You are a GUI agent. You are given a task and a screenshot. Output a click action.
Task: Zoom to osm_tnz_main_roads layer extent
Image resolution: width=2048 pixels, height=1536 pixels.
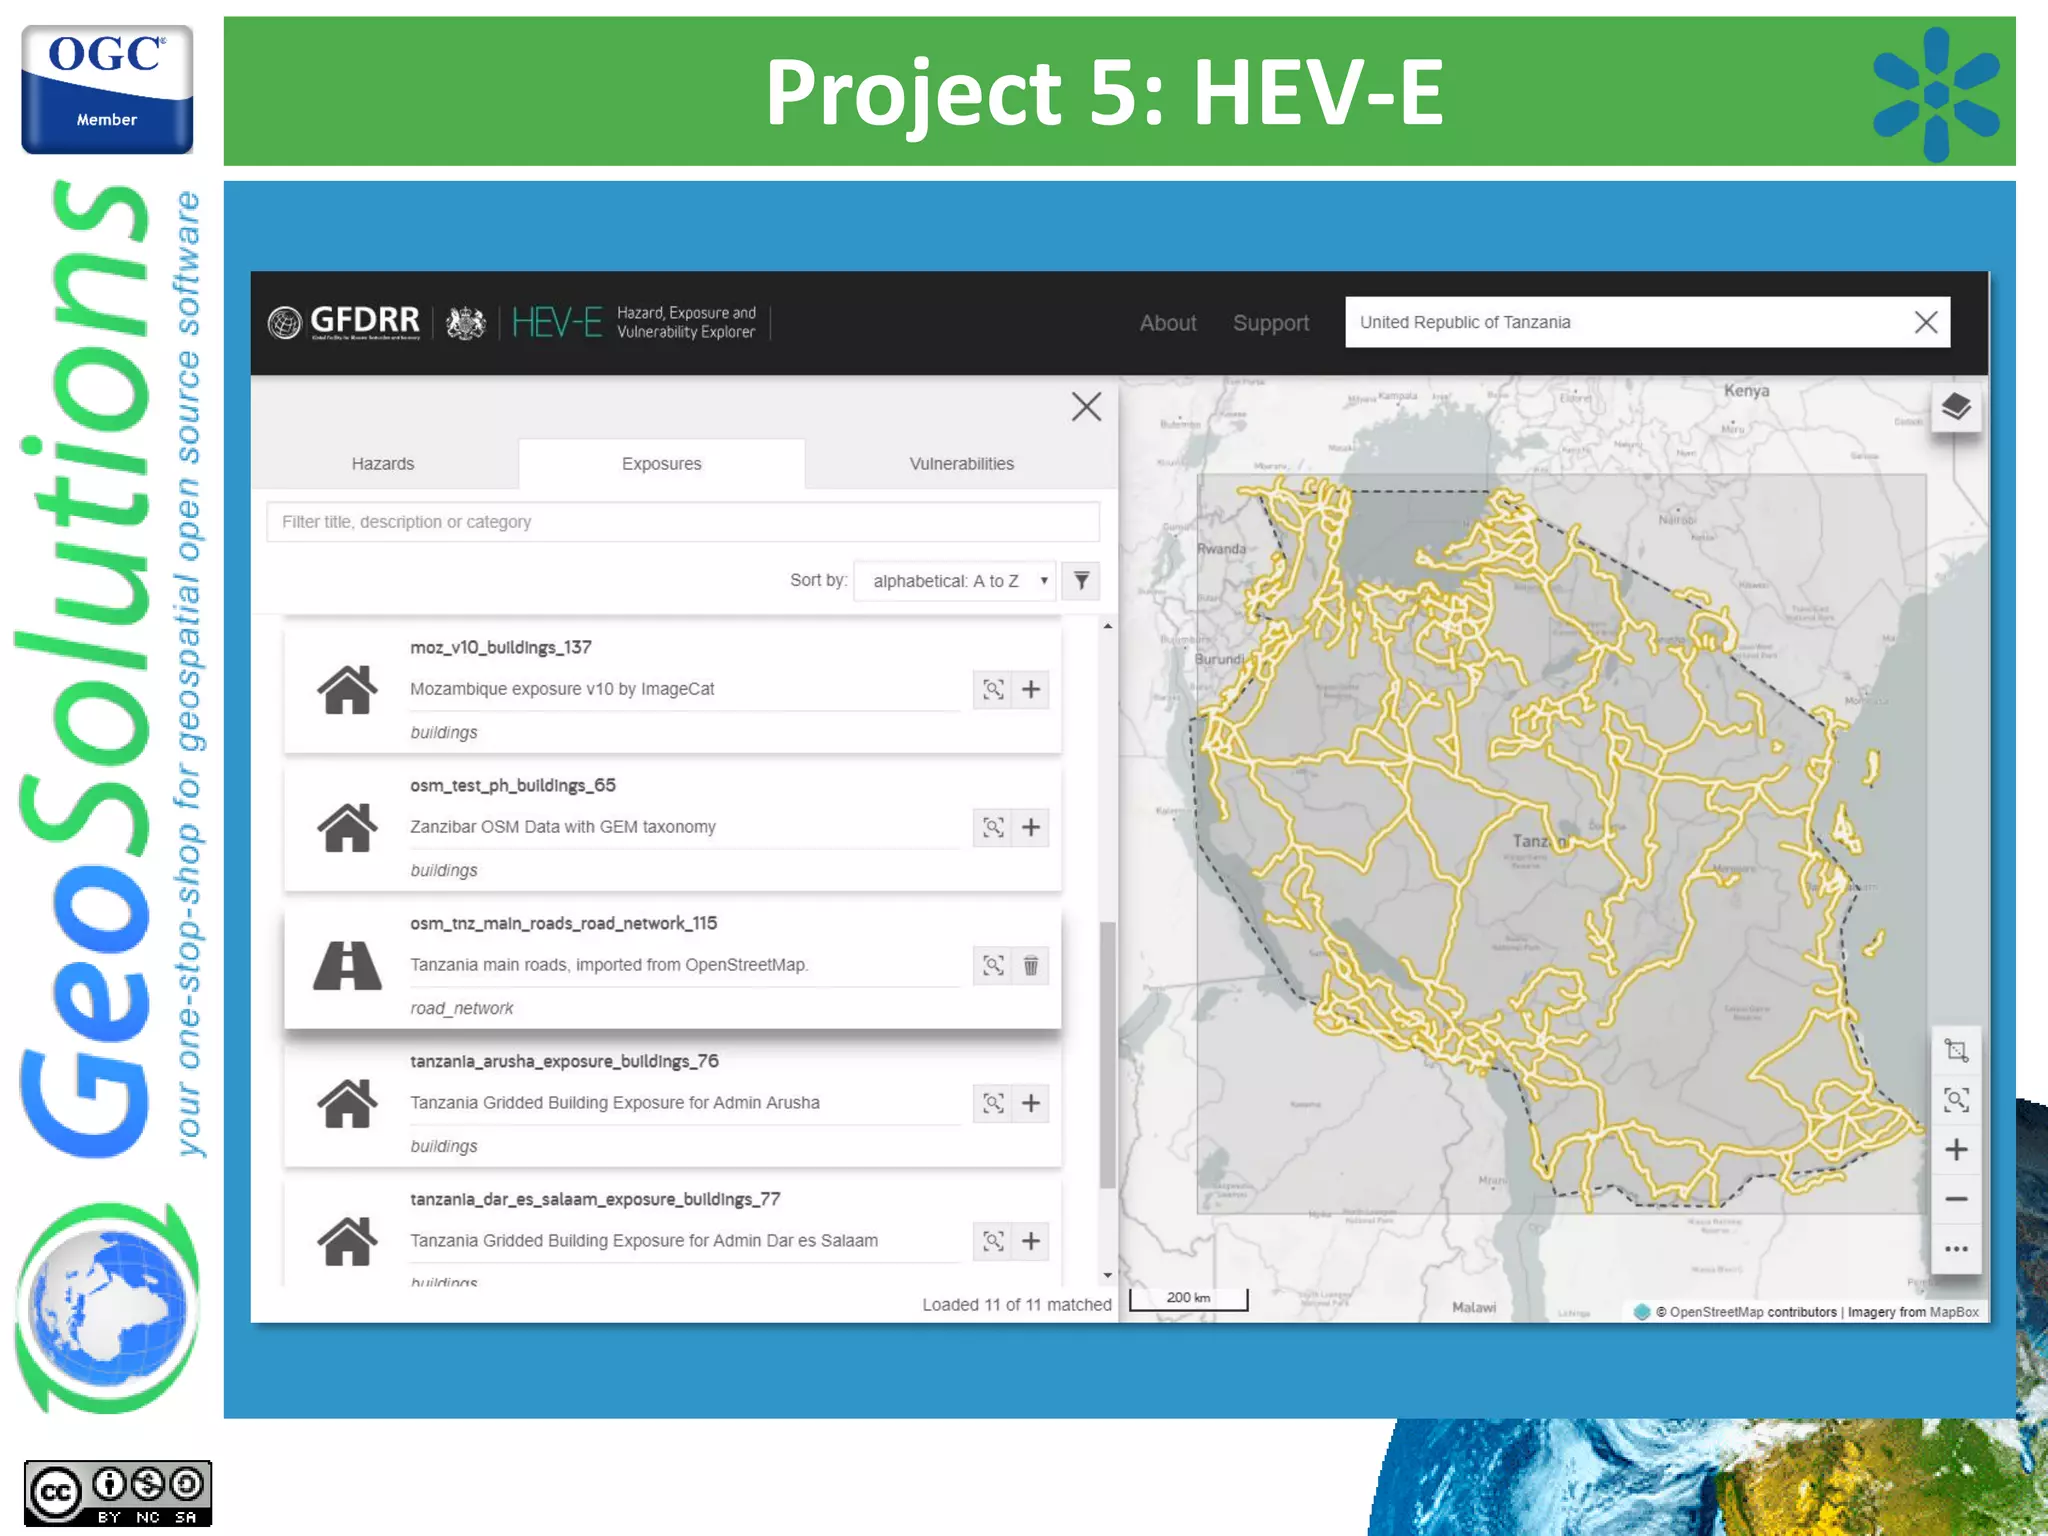coord(993,965)
